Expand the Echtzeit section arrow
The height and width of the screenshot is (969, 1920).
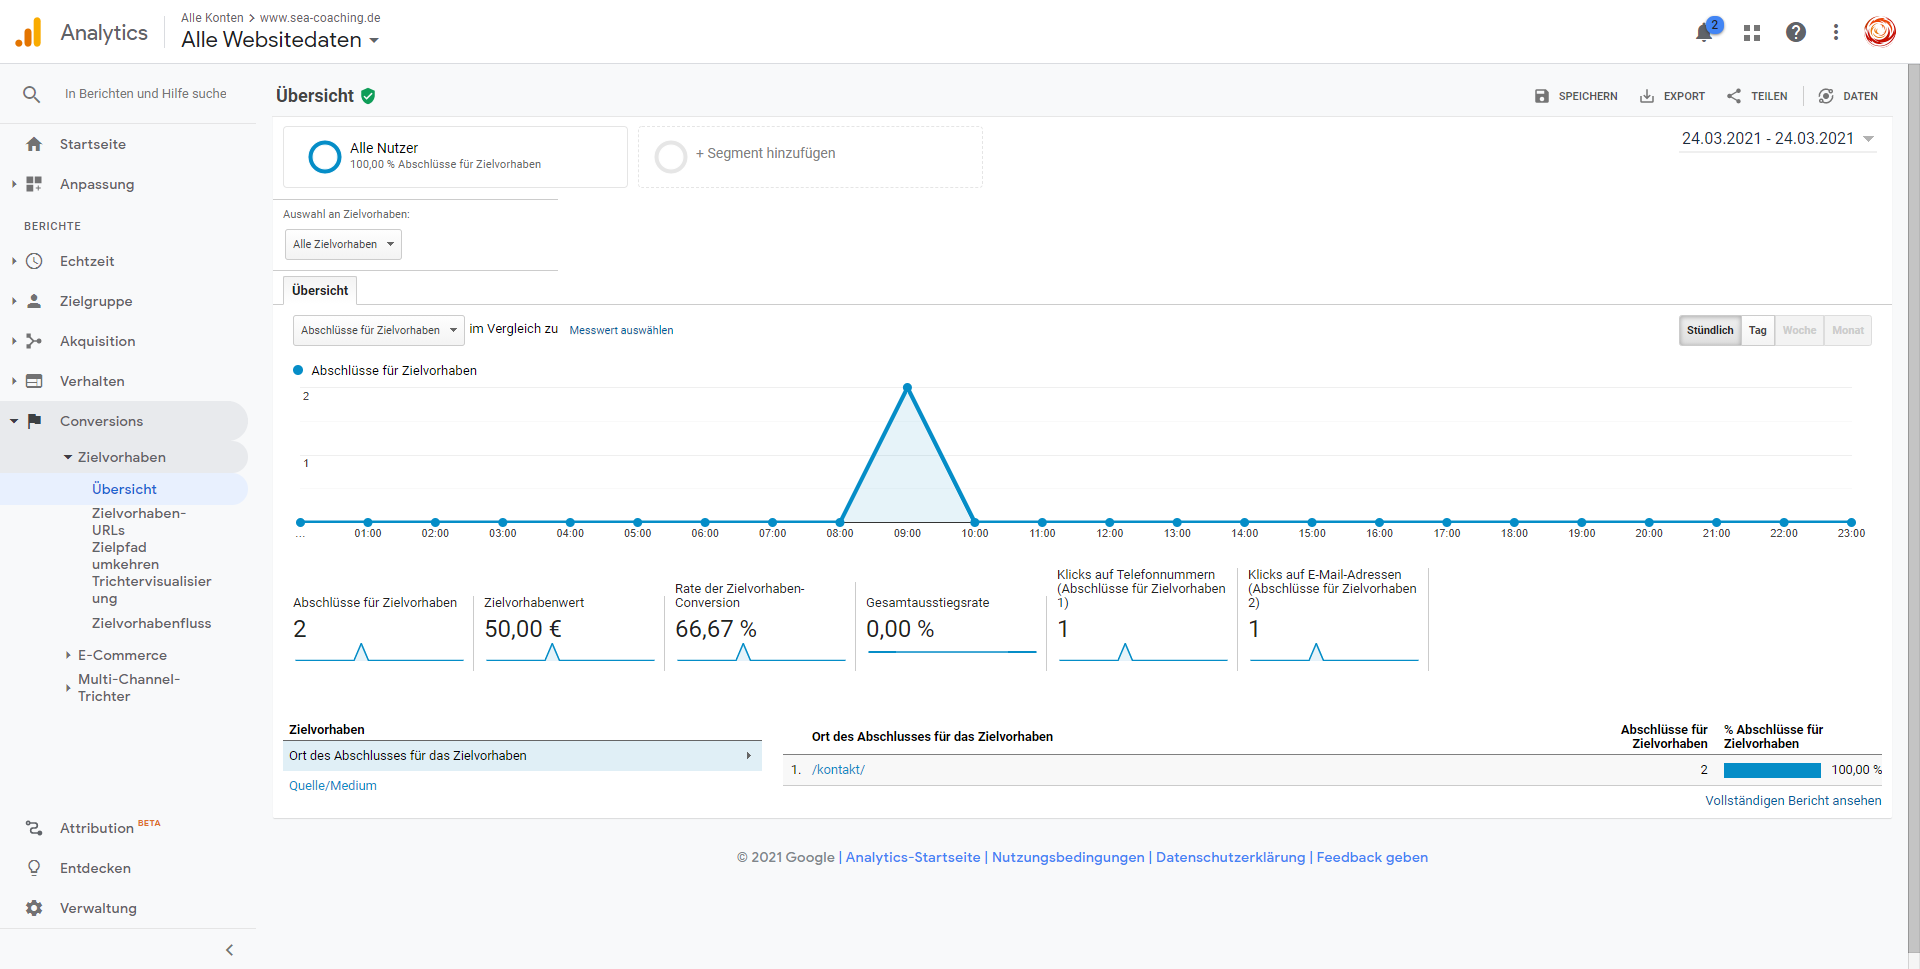14,261
